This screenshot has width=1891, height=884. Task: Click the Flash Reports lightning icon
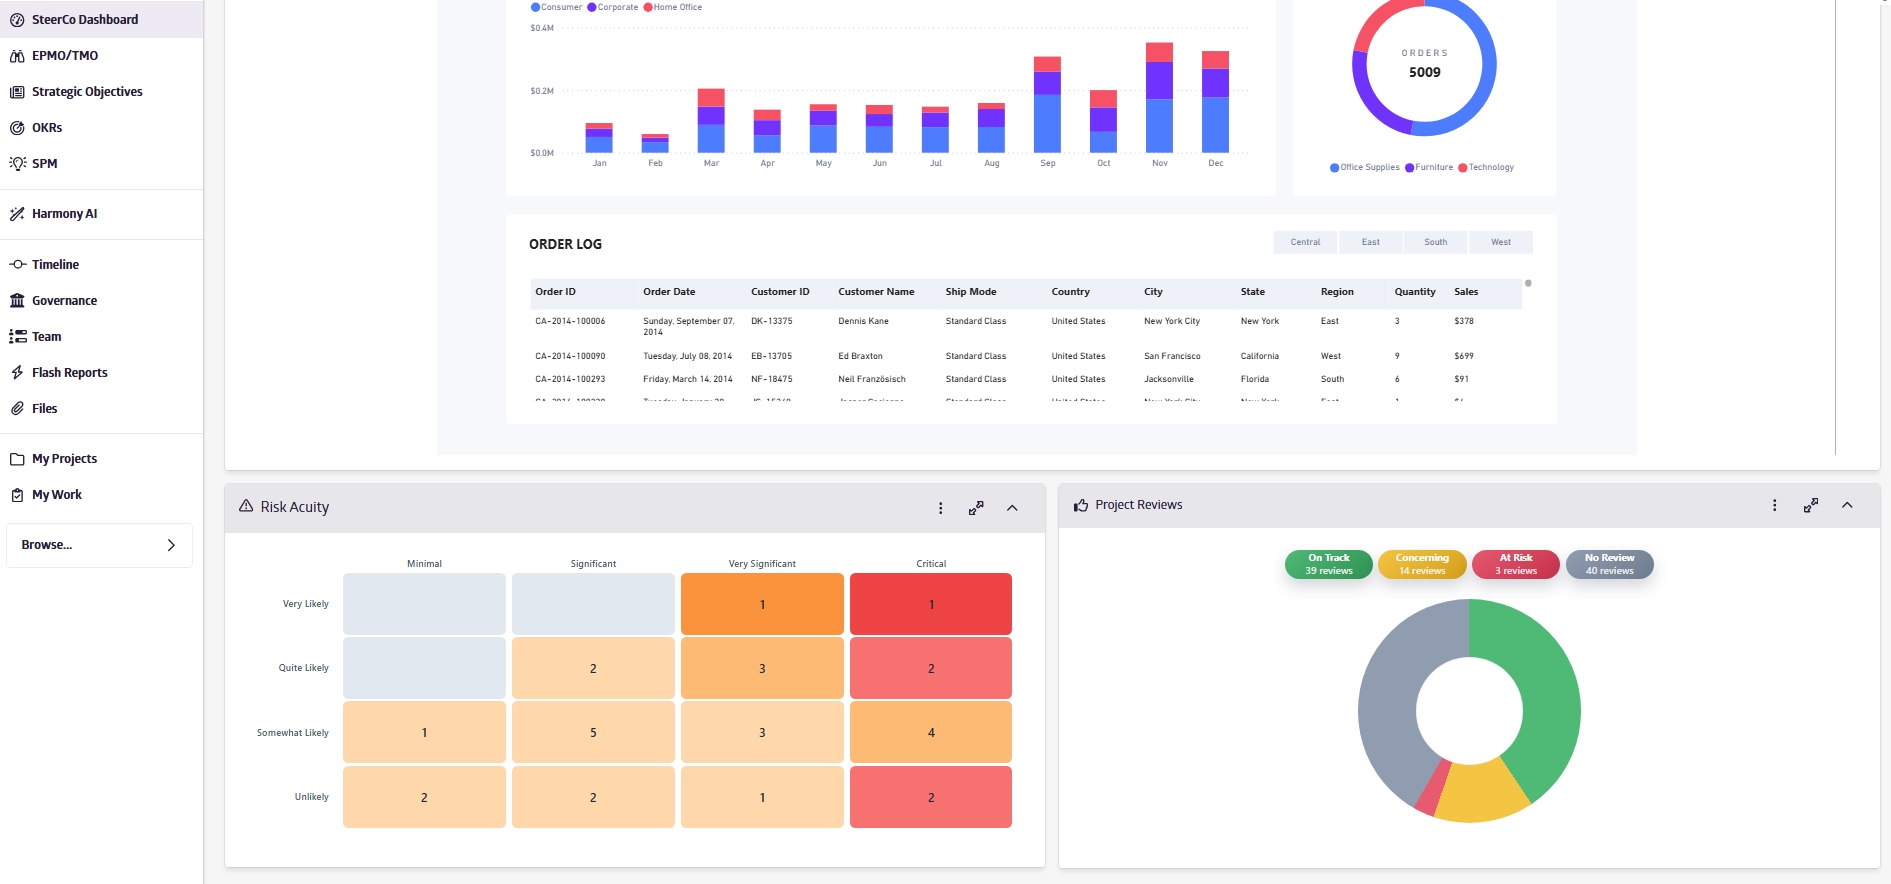click(x=17, y=373)
